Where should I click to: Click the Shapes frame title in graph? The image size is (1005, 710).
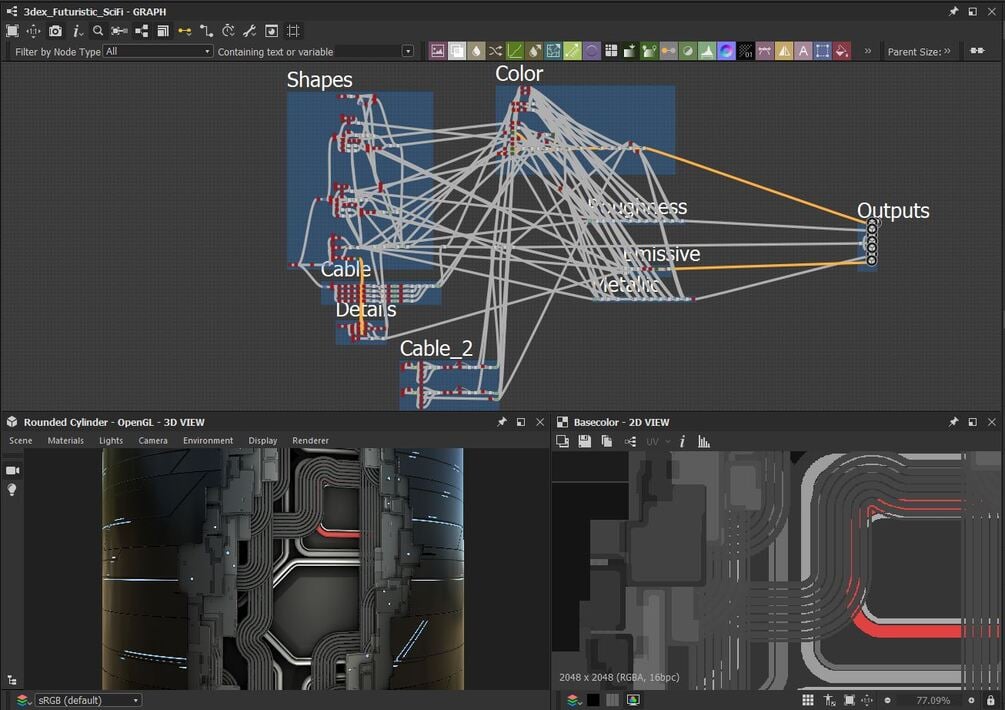point(319,80)
